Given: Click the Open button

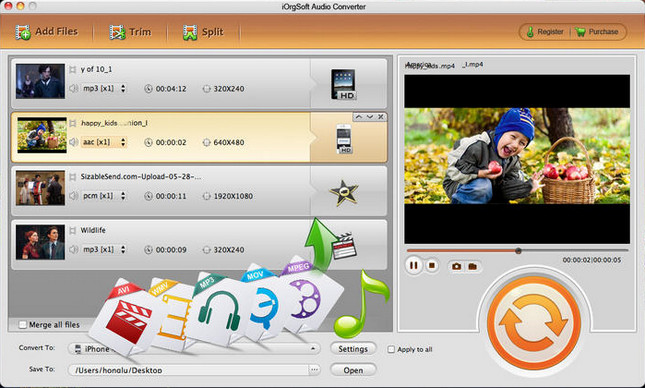Looking at the screenshot, I should [353, 370].
